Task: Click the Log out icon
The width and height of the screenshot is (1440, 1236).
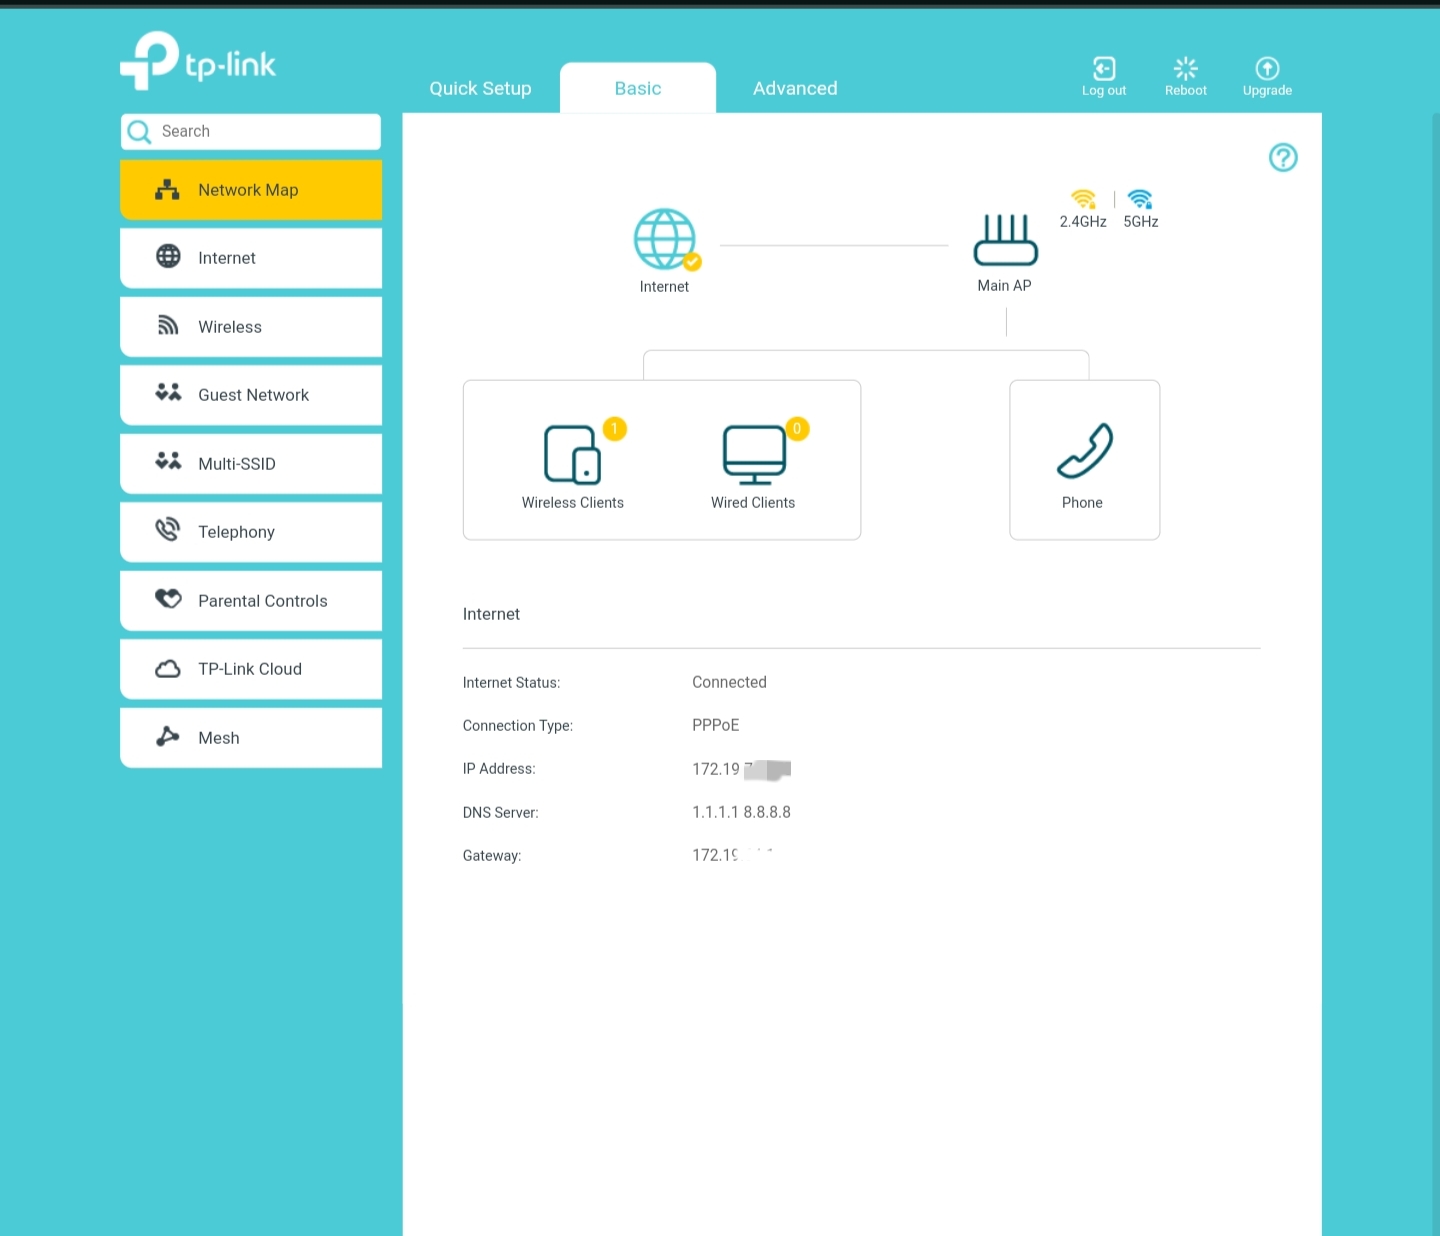Action: point(1104,68)
